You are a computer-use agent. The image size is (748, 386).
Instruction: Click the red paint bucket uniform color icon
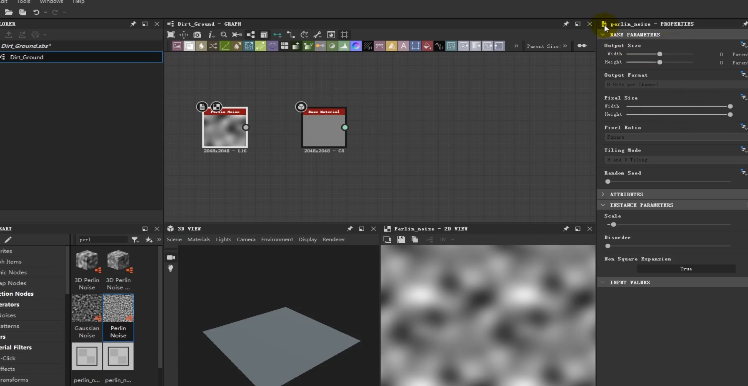click(x=427, y=46)
